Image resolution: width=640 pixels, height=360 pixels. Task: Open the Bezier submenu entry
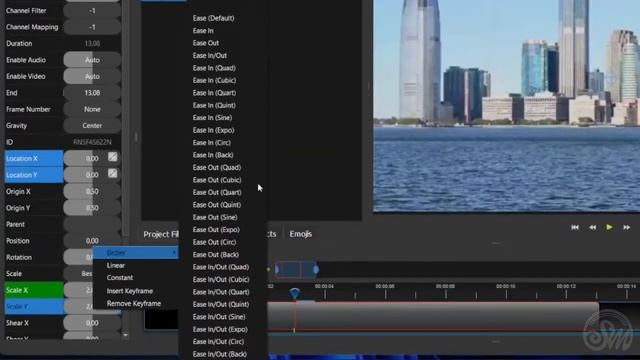[136, 253]
